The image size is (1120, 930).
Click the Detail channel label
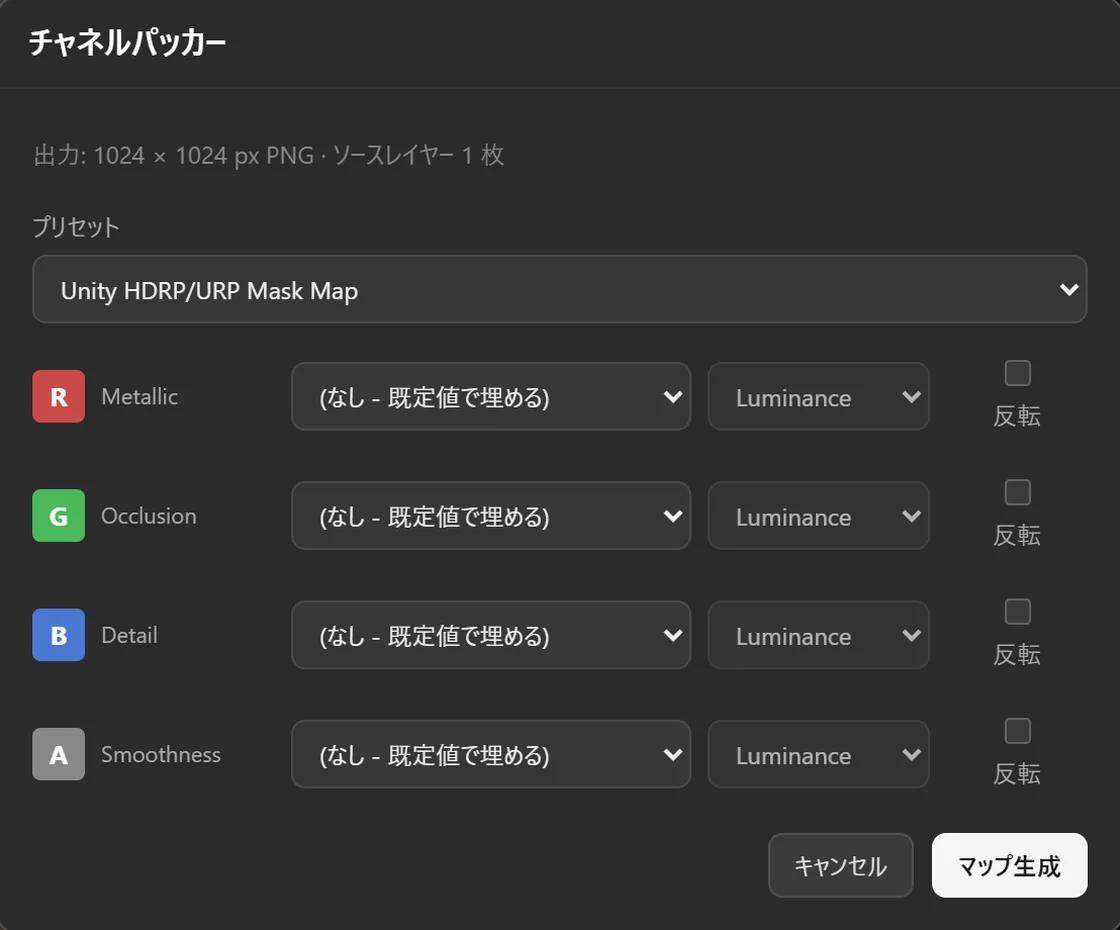coord(129,635)
